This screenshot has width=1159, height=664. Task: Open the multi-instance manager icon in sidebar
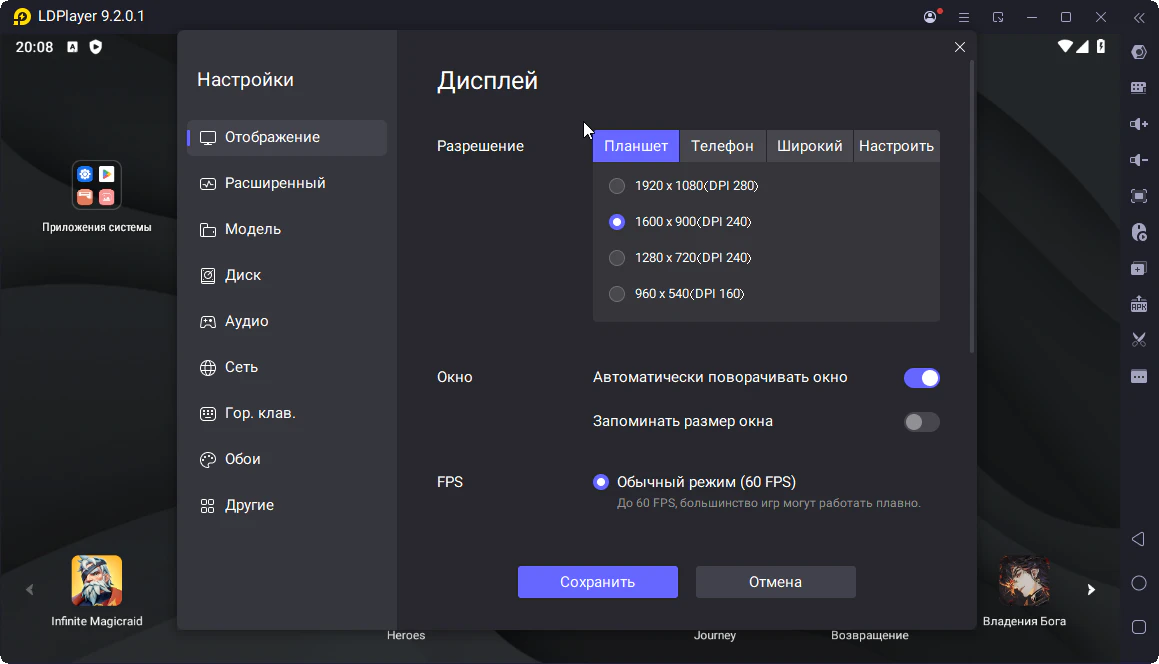click(1138, 268)
